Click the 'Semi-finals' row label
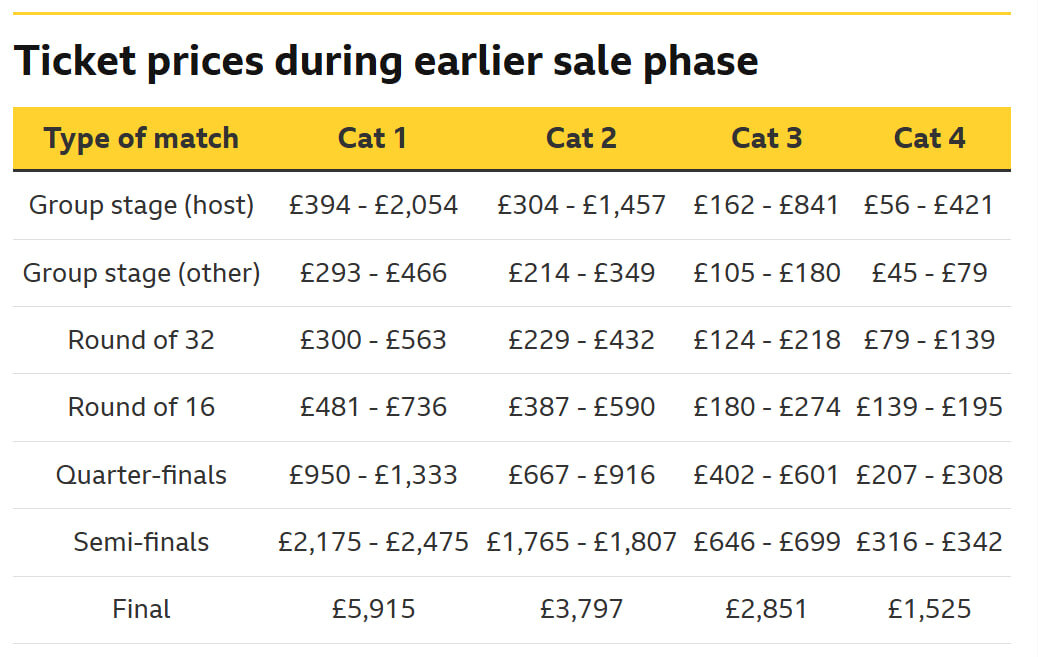Image resolution: width=1038 pixels, height=657 pixels. pos(141,542)
